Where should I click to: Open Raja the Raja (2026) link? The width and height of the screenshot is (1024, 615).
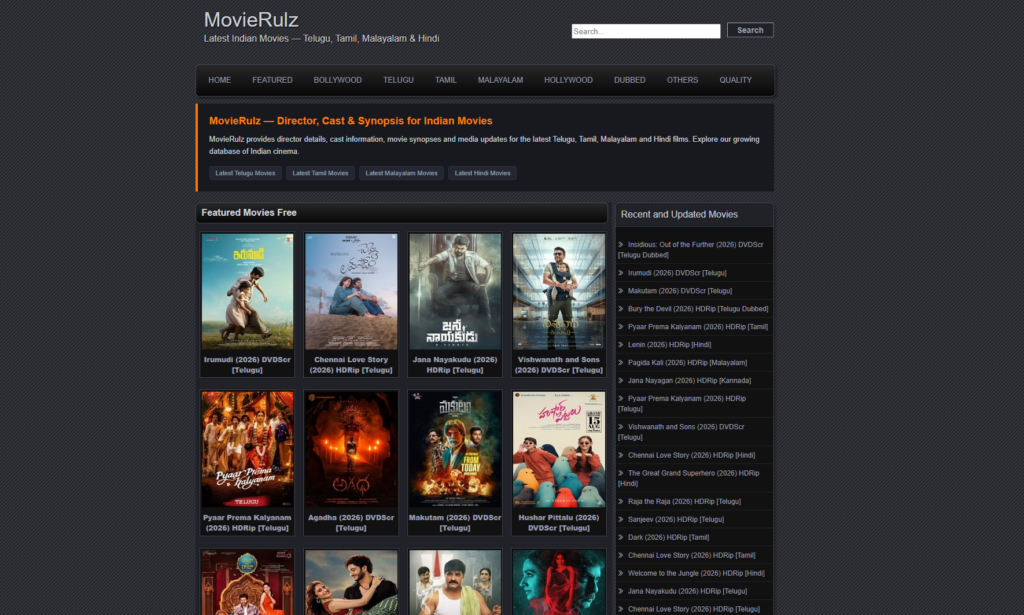(684, 502)
